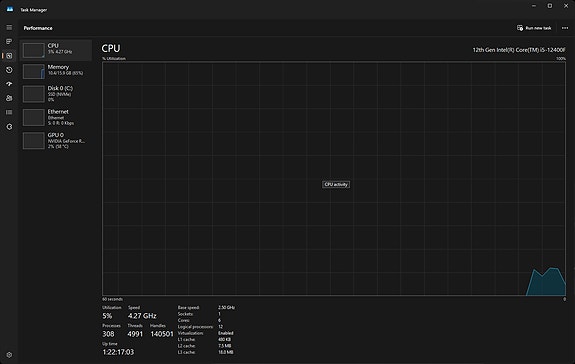Go to the Processes page icon
This screenshot has height=364, width=575.
[9, 41]
